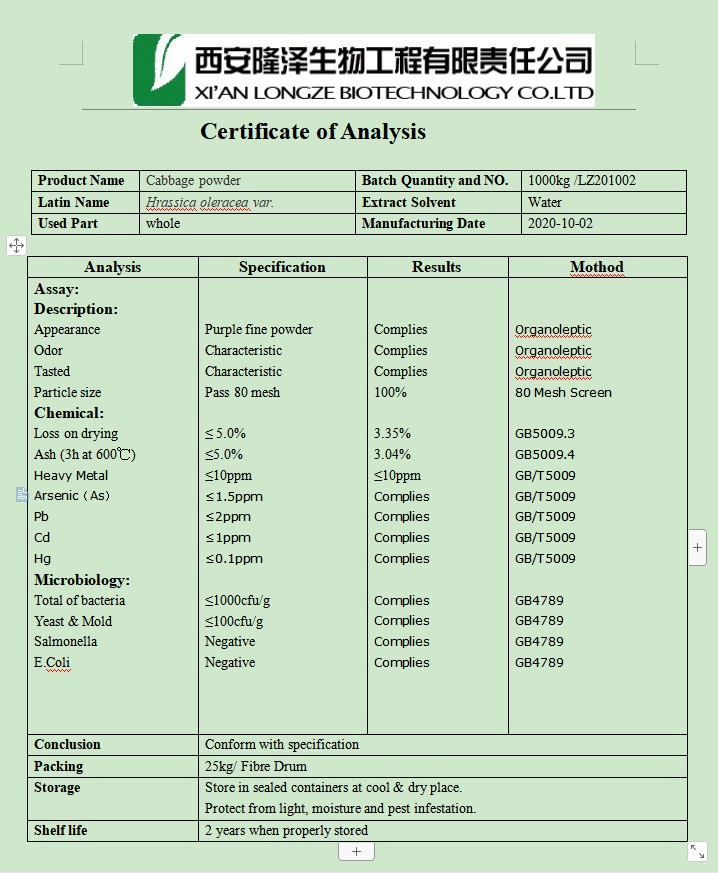This screenshot has width=718, height=873.
Task: Click the 'Particle size' row label
Action: (x=67, y=393)
